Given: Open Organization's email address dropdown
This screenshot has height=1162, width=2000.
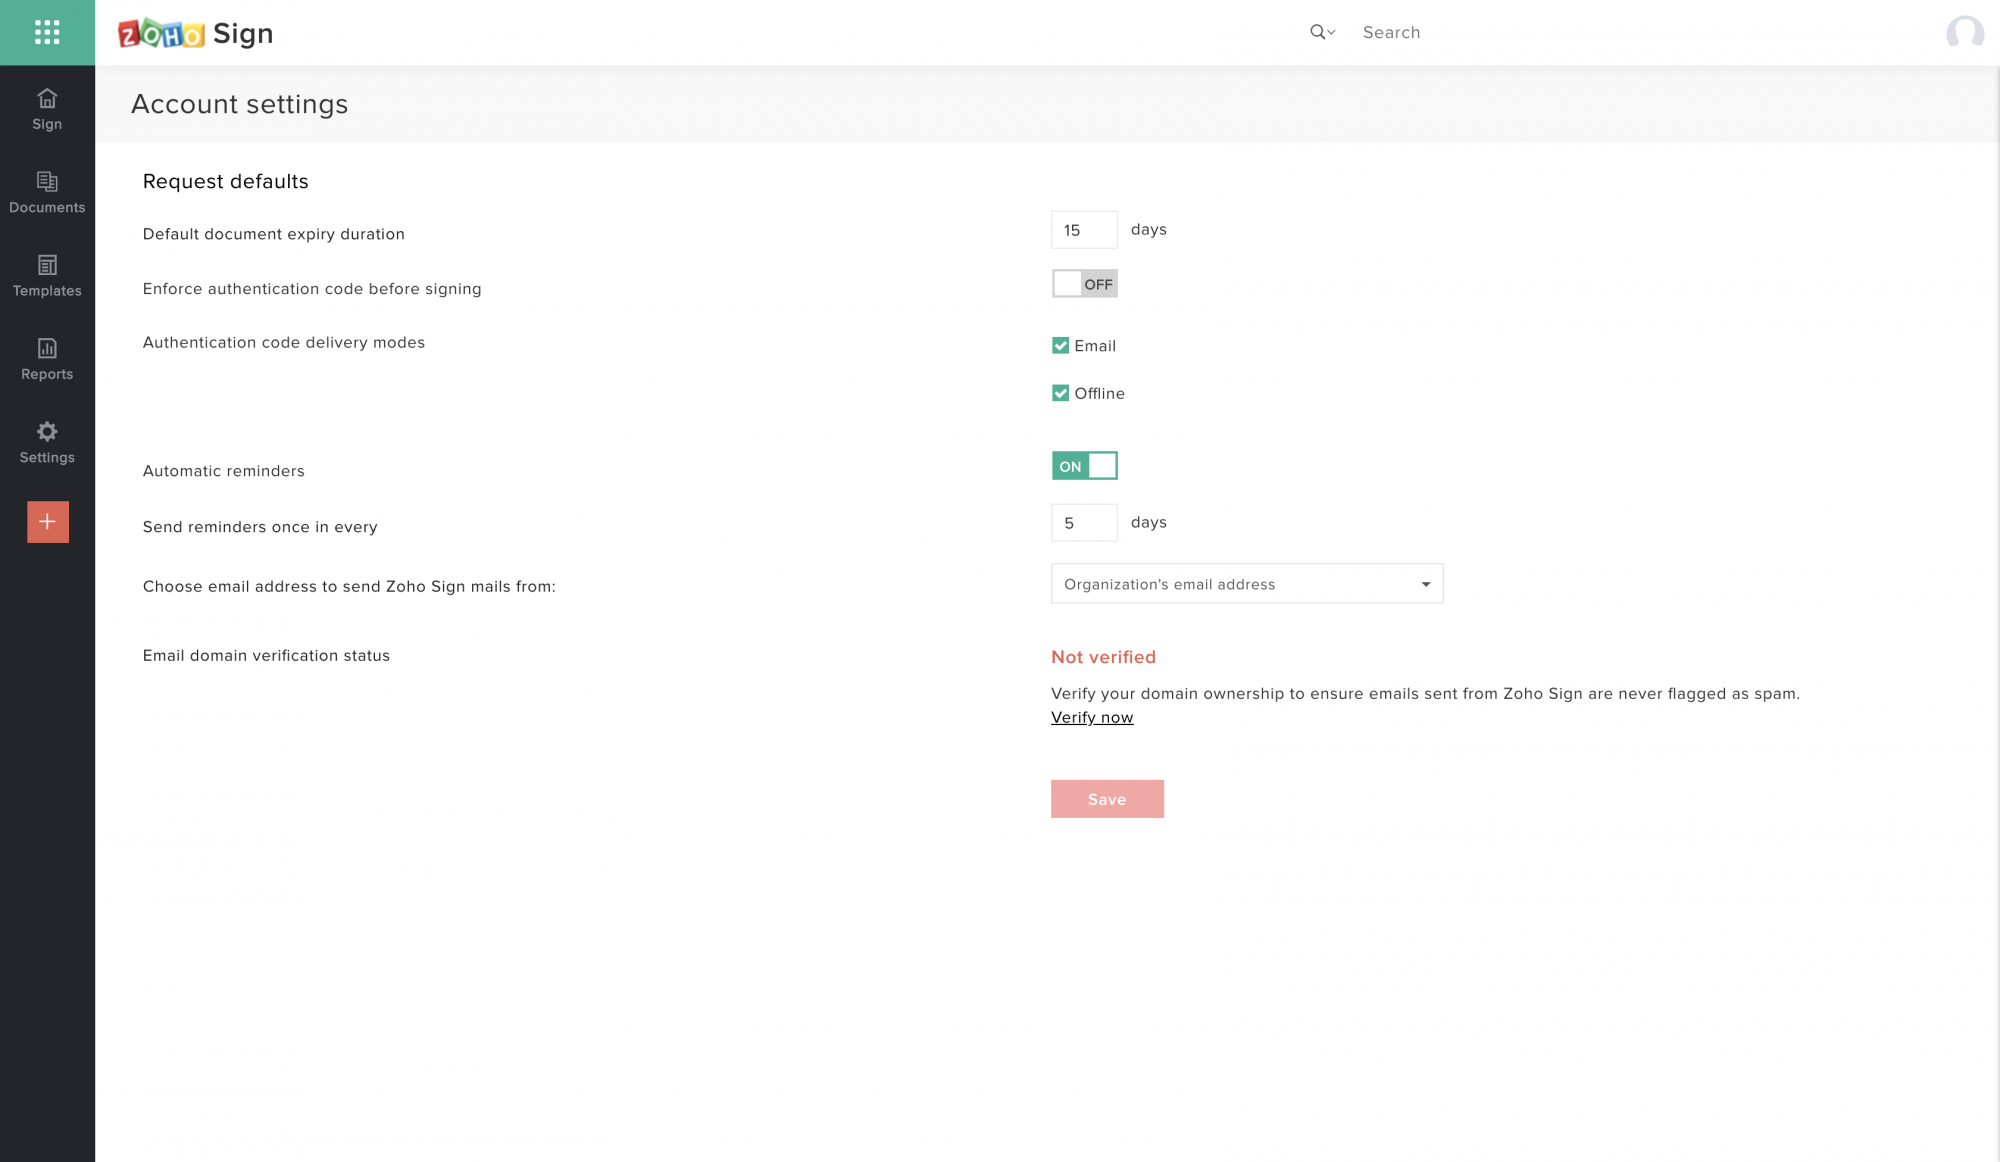Looking at the screenshot, I should tap(1246, 584).
